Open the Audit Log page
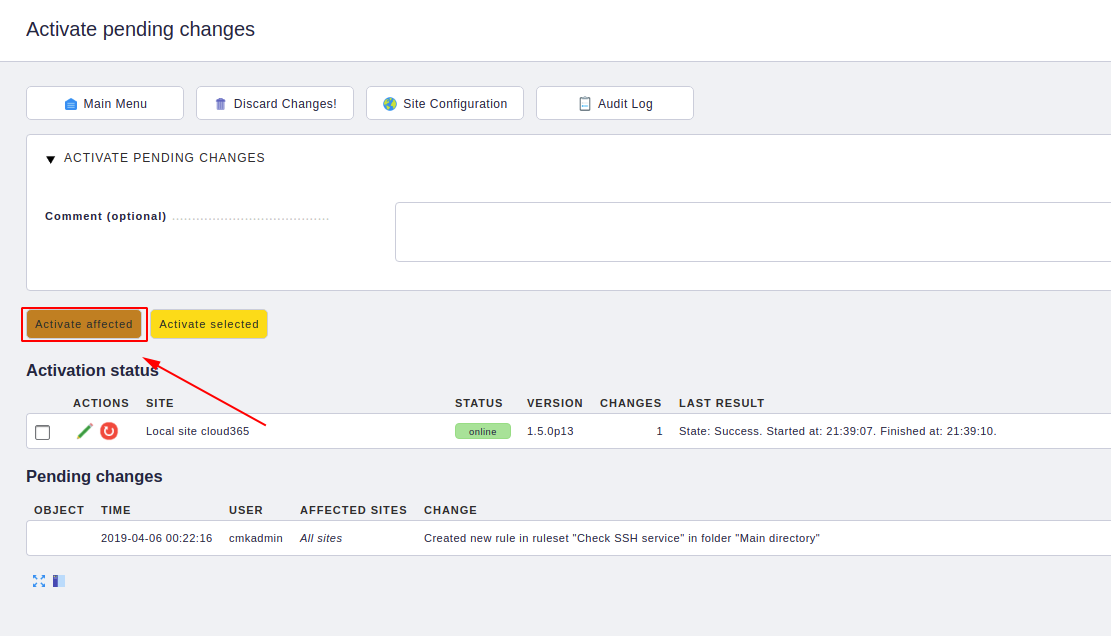 click(615, 103)
